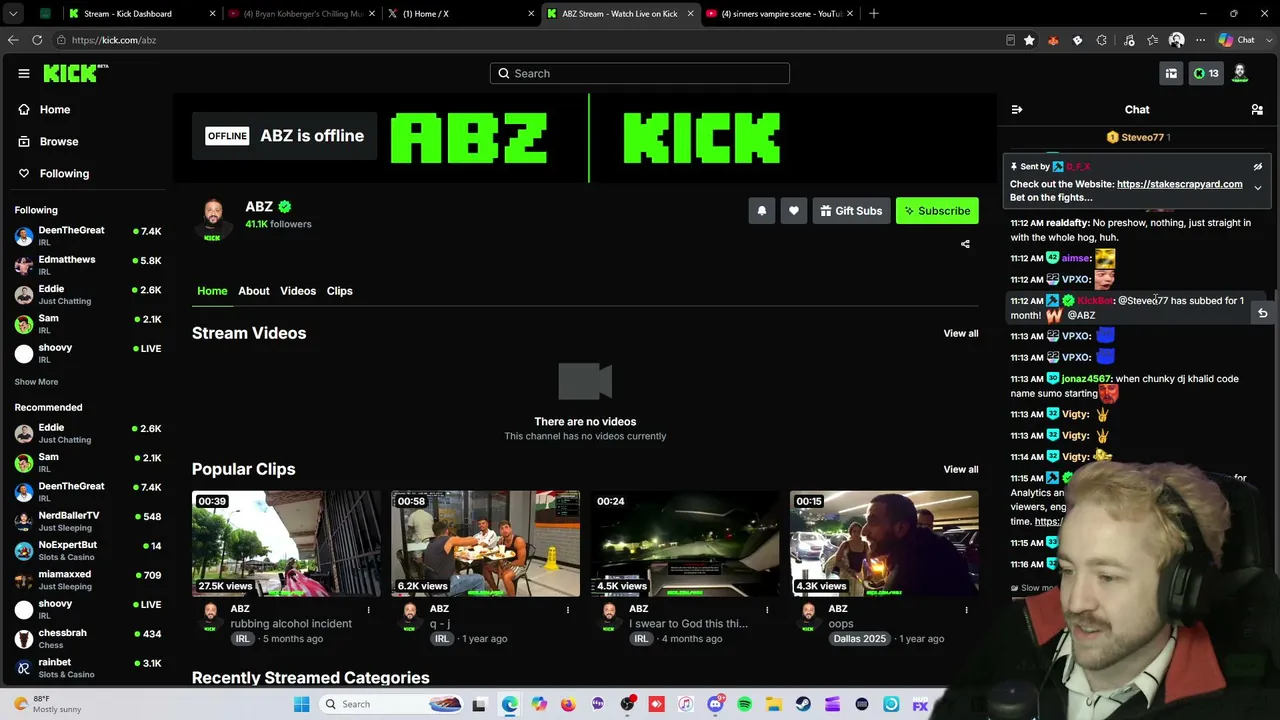Open the Kicks balance showing 13
The image size is (1280, 720).
coord(1206,73)
